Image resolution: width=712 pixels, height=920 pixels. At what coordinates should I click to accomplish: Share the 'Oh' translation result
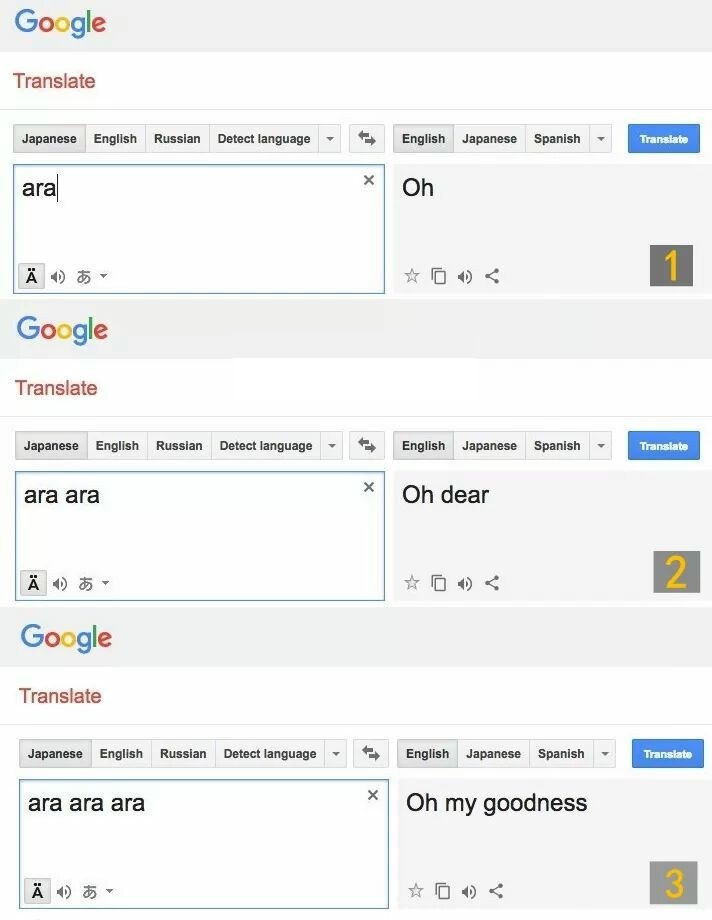[492, 276]
